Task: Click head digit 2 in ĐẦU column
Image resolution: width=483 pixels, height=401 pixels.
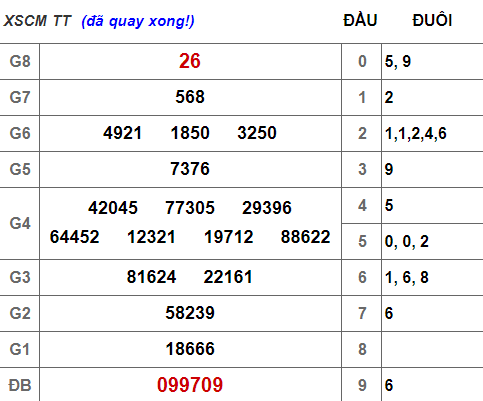Action: pos(362,133)
